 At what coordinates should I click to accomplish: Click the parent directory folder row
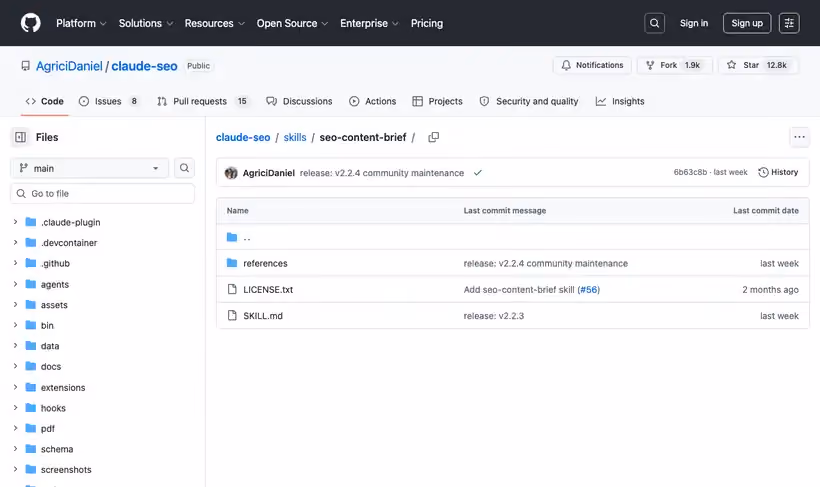coord(512,237)
